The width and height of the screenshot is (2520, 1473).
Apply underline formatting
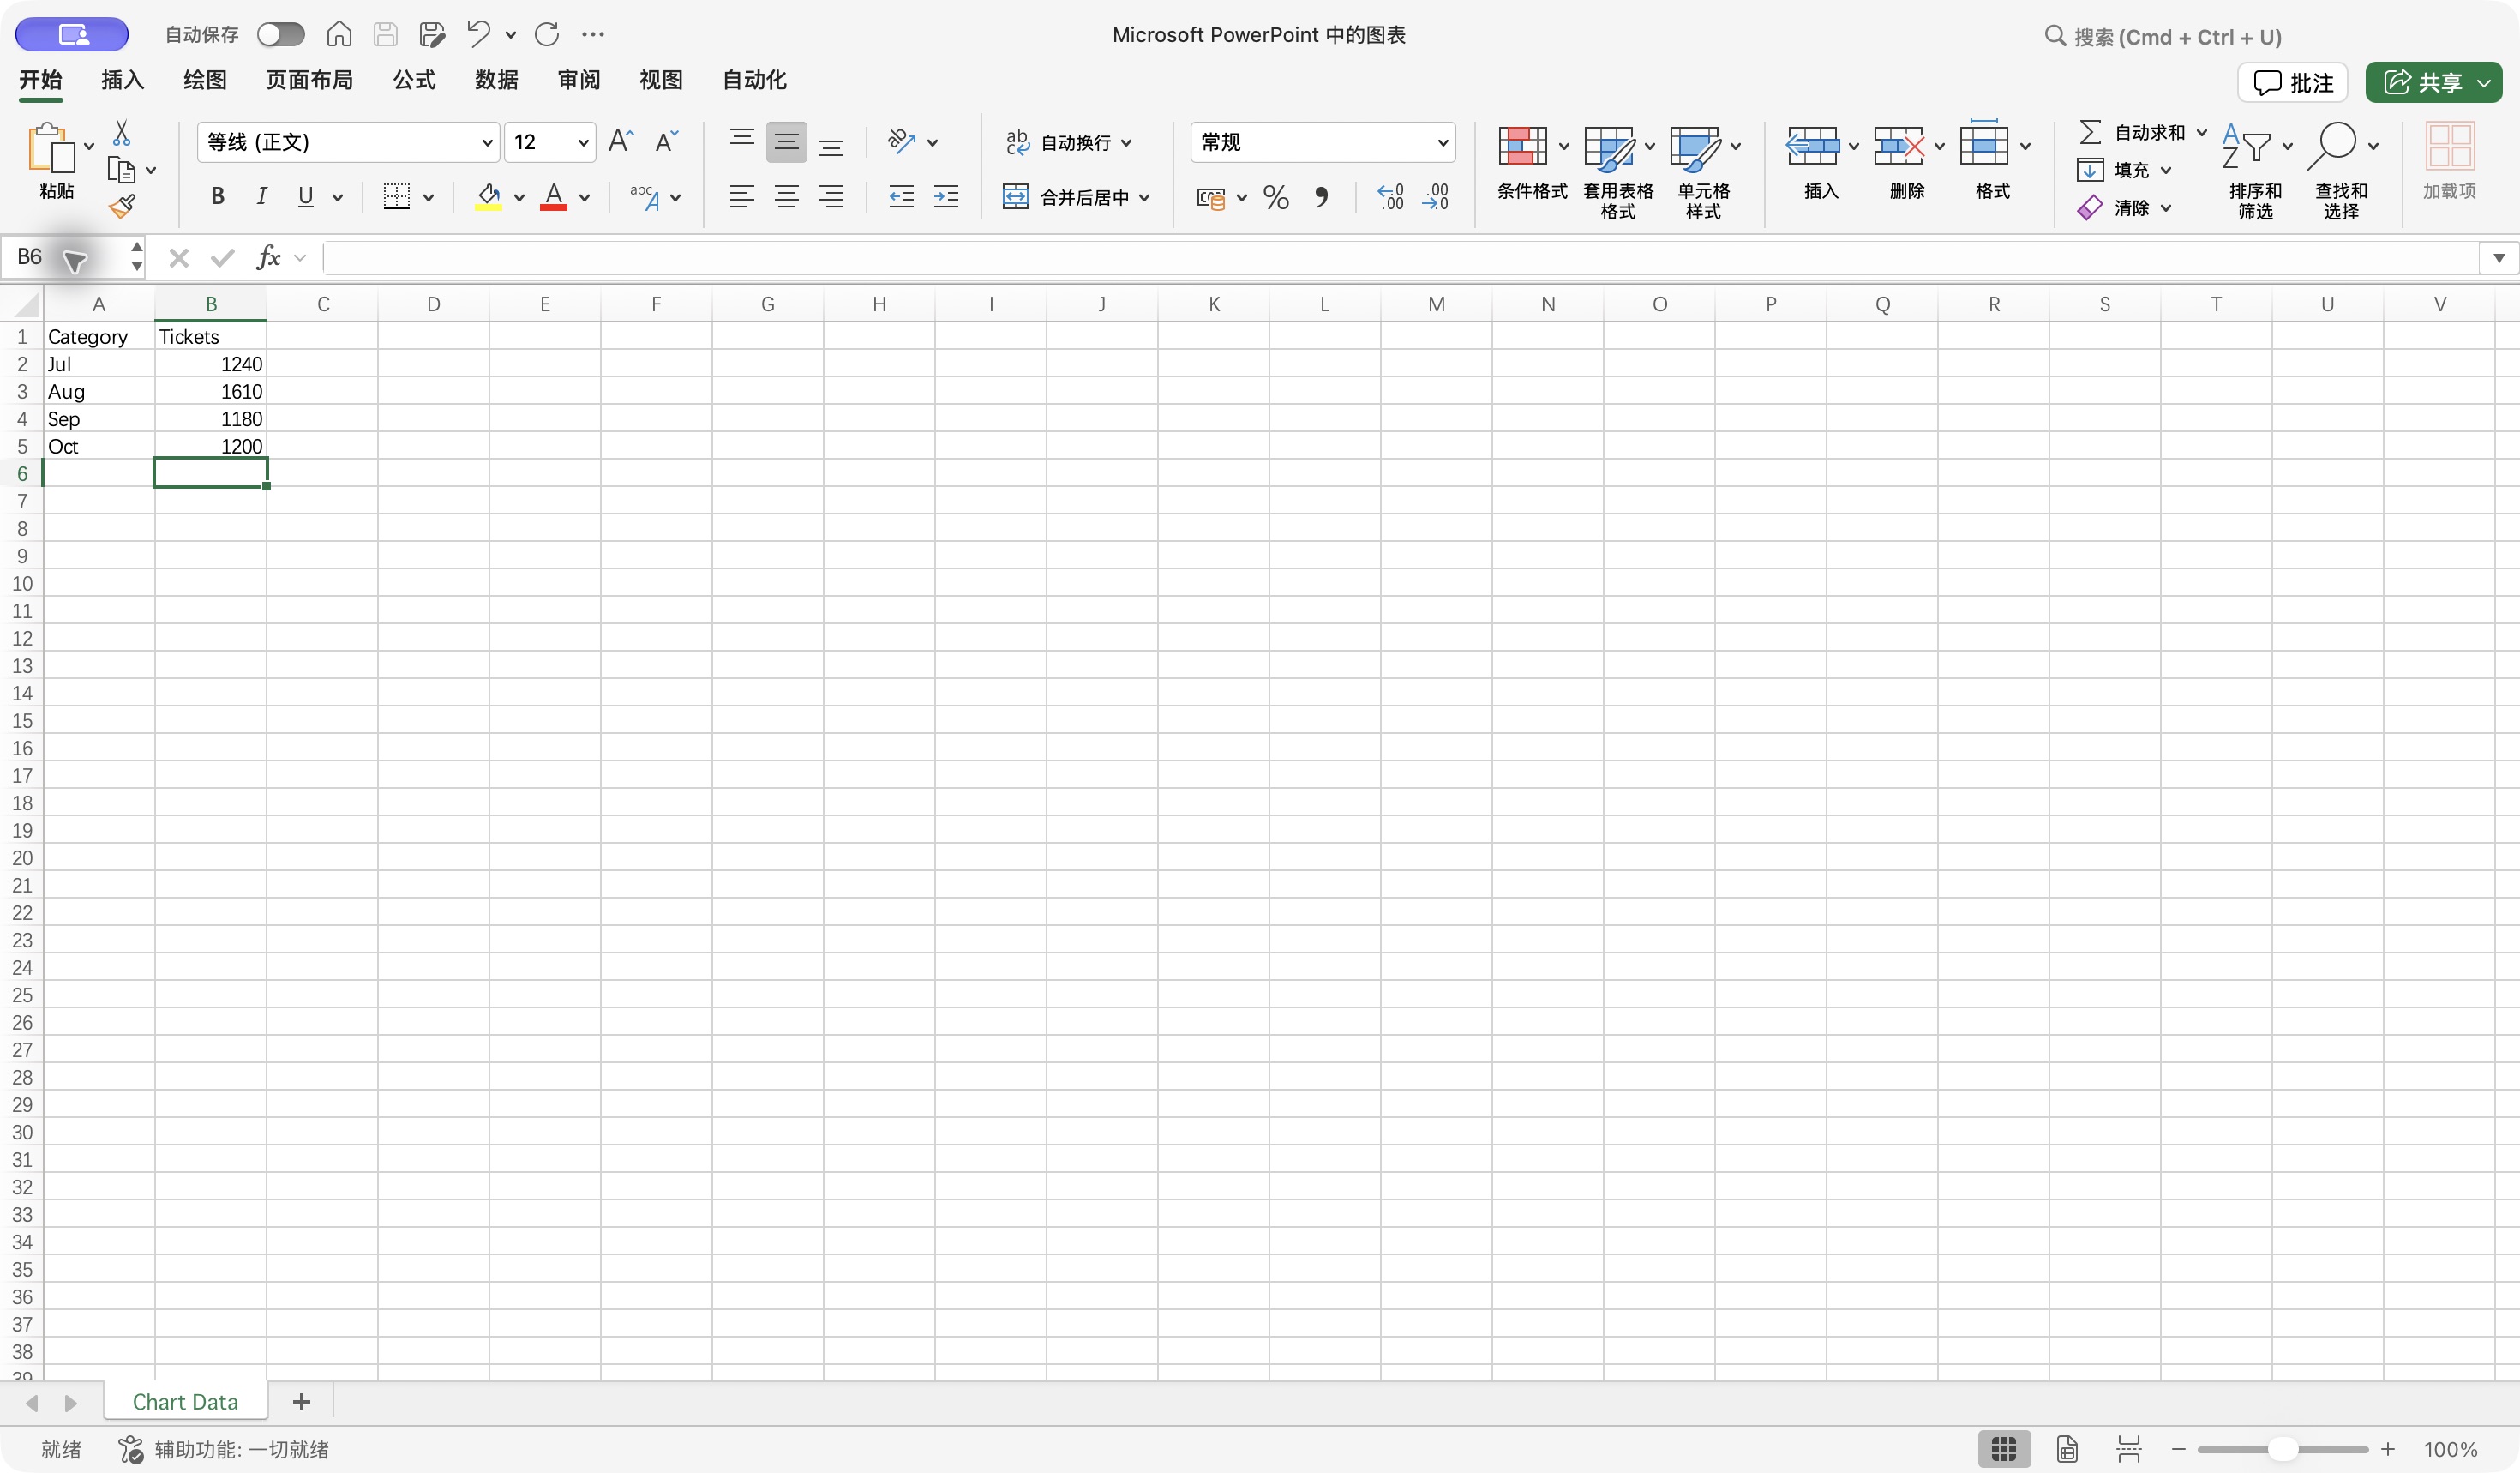tap(306, 196)
